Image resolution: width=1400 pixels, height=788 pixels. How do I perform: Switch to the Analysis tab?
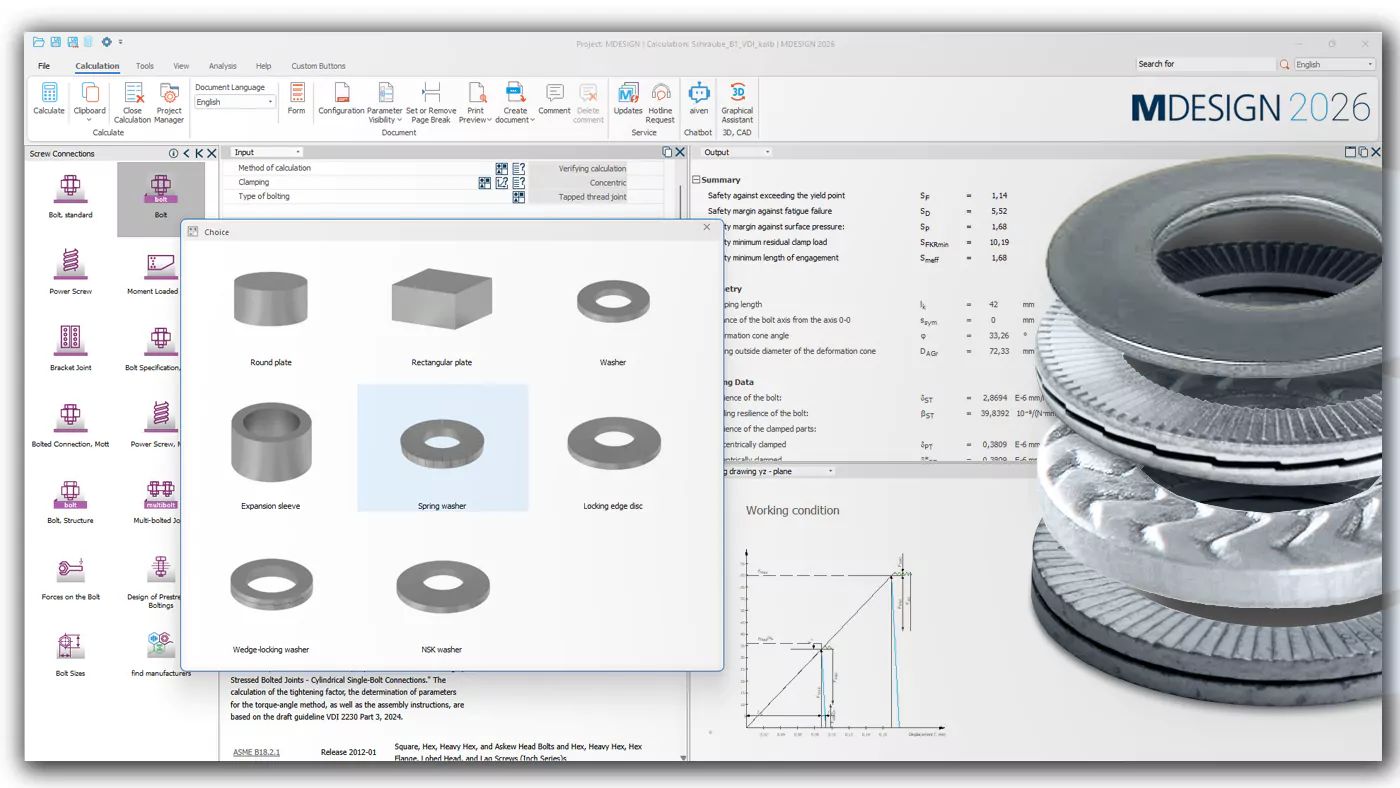pos(222,66)
